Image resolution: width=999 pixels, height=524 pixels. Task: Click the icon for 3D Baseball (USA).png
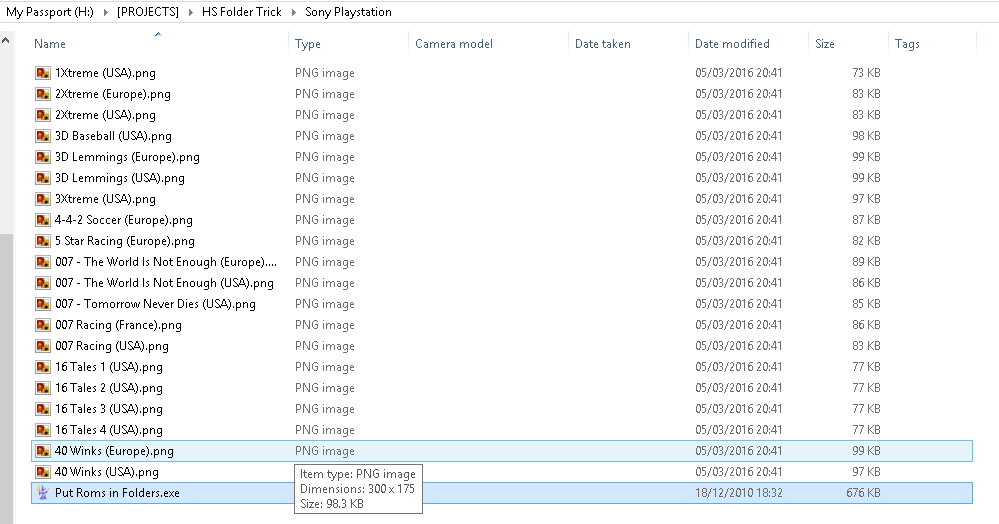(43, 136)
